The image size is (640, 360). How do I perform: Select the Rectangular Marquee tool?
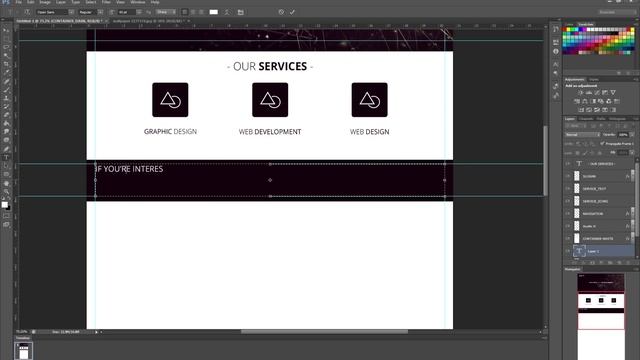[x=6, y=39]
